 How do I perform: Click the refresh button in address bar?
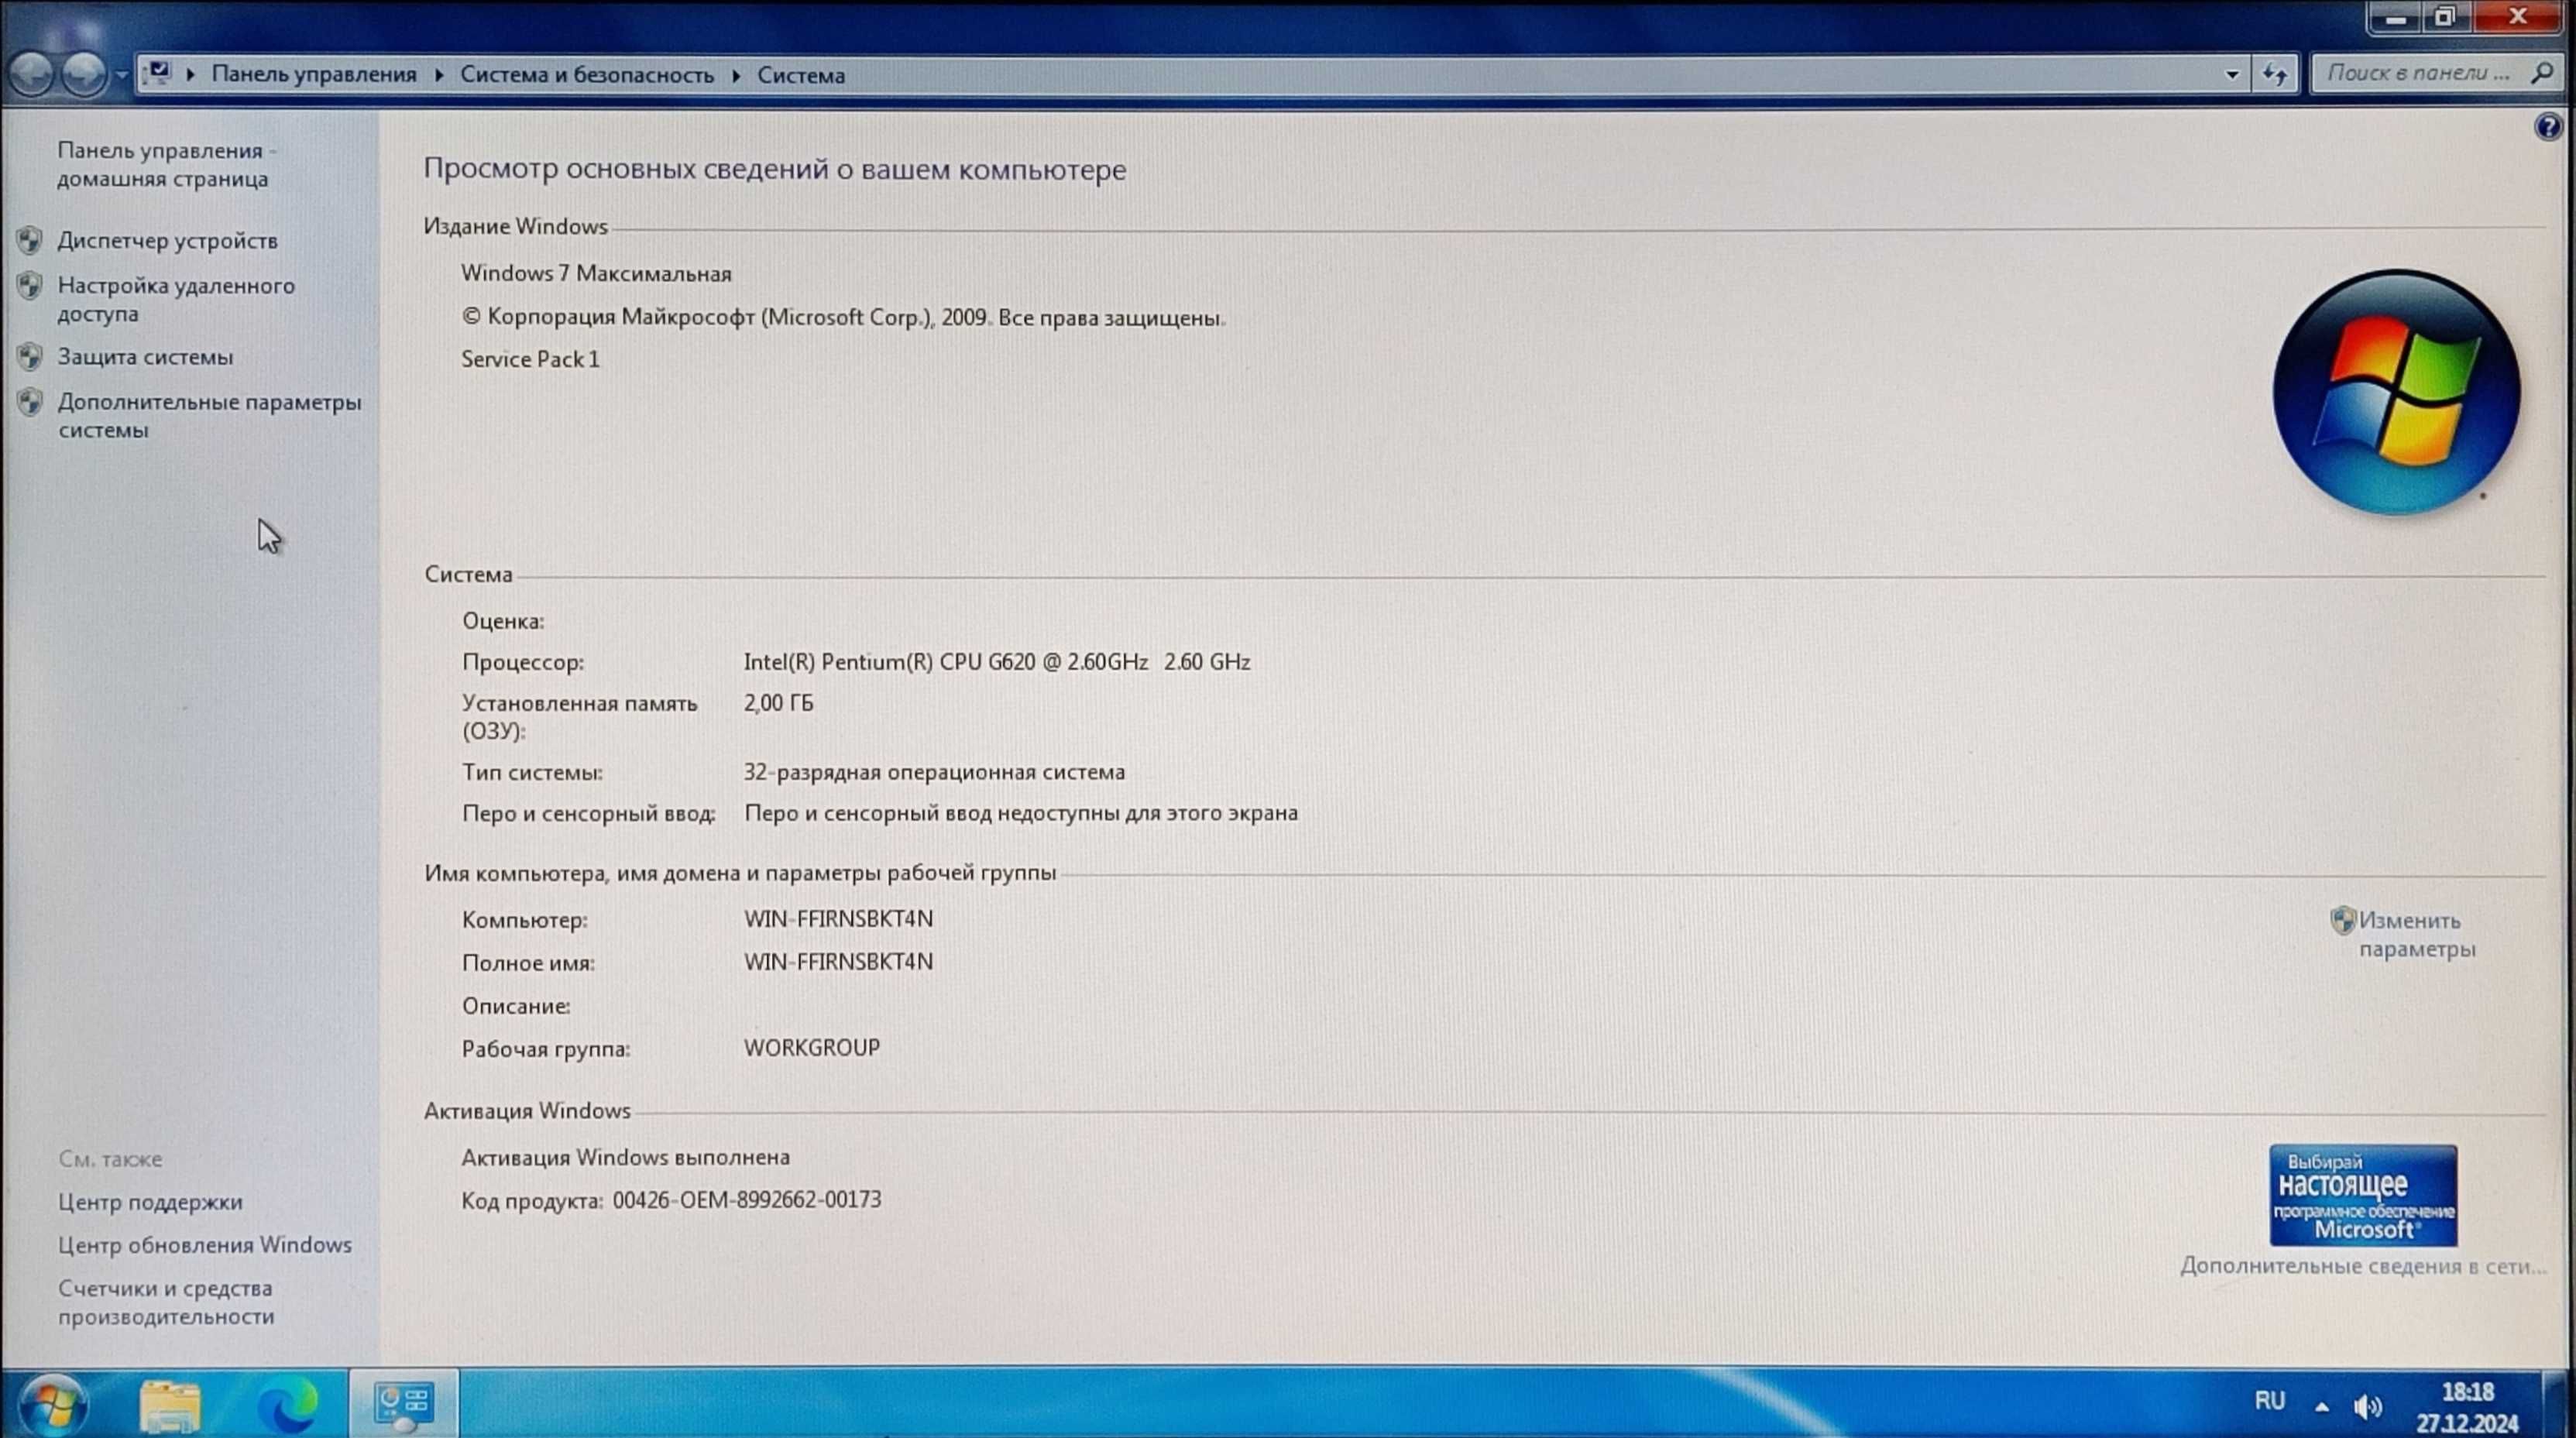click(2275, 74)
